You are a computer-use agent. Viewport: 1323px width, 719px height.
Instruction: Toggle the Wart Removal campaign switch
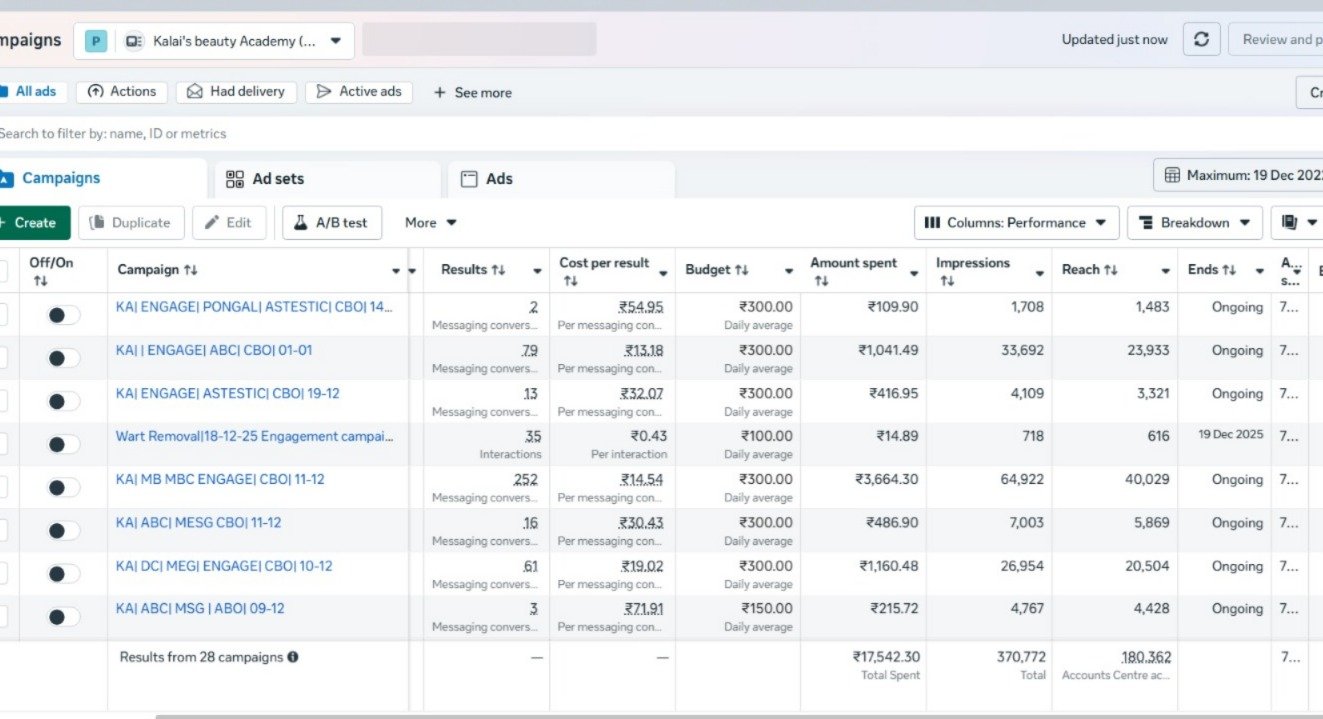pos(63,444)
